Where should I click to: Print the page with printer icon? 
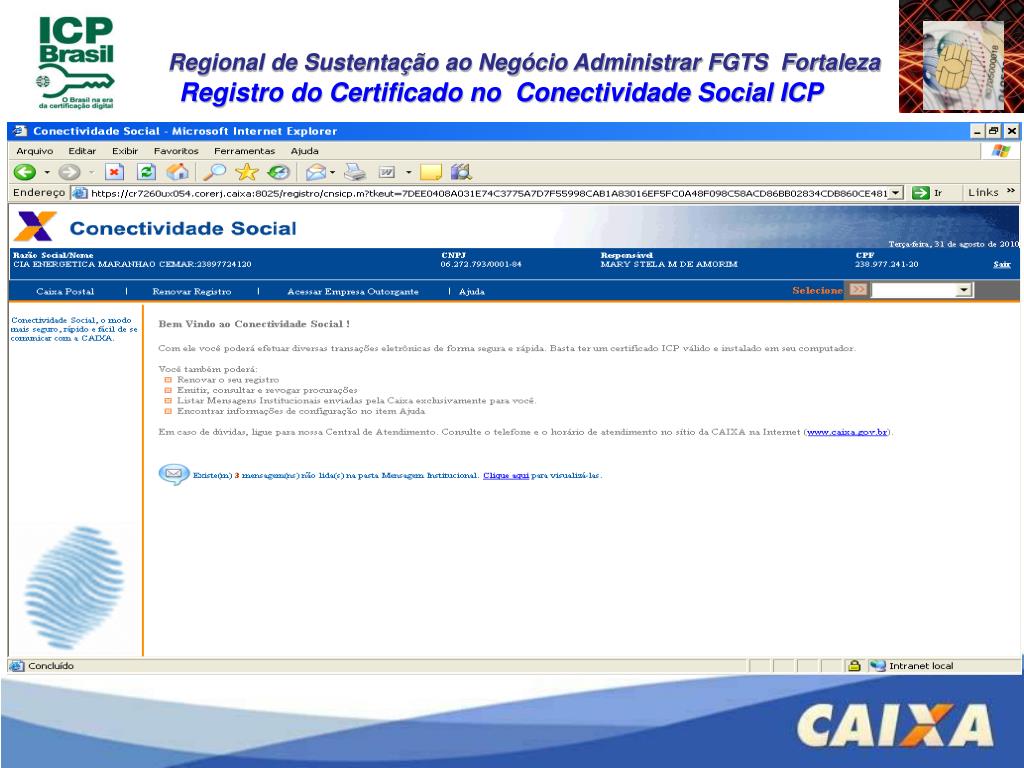coord(355,172)
